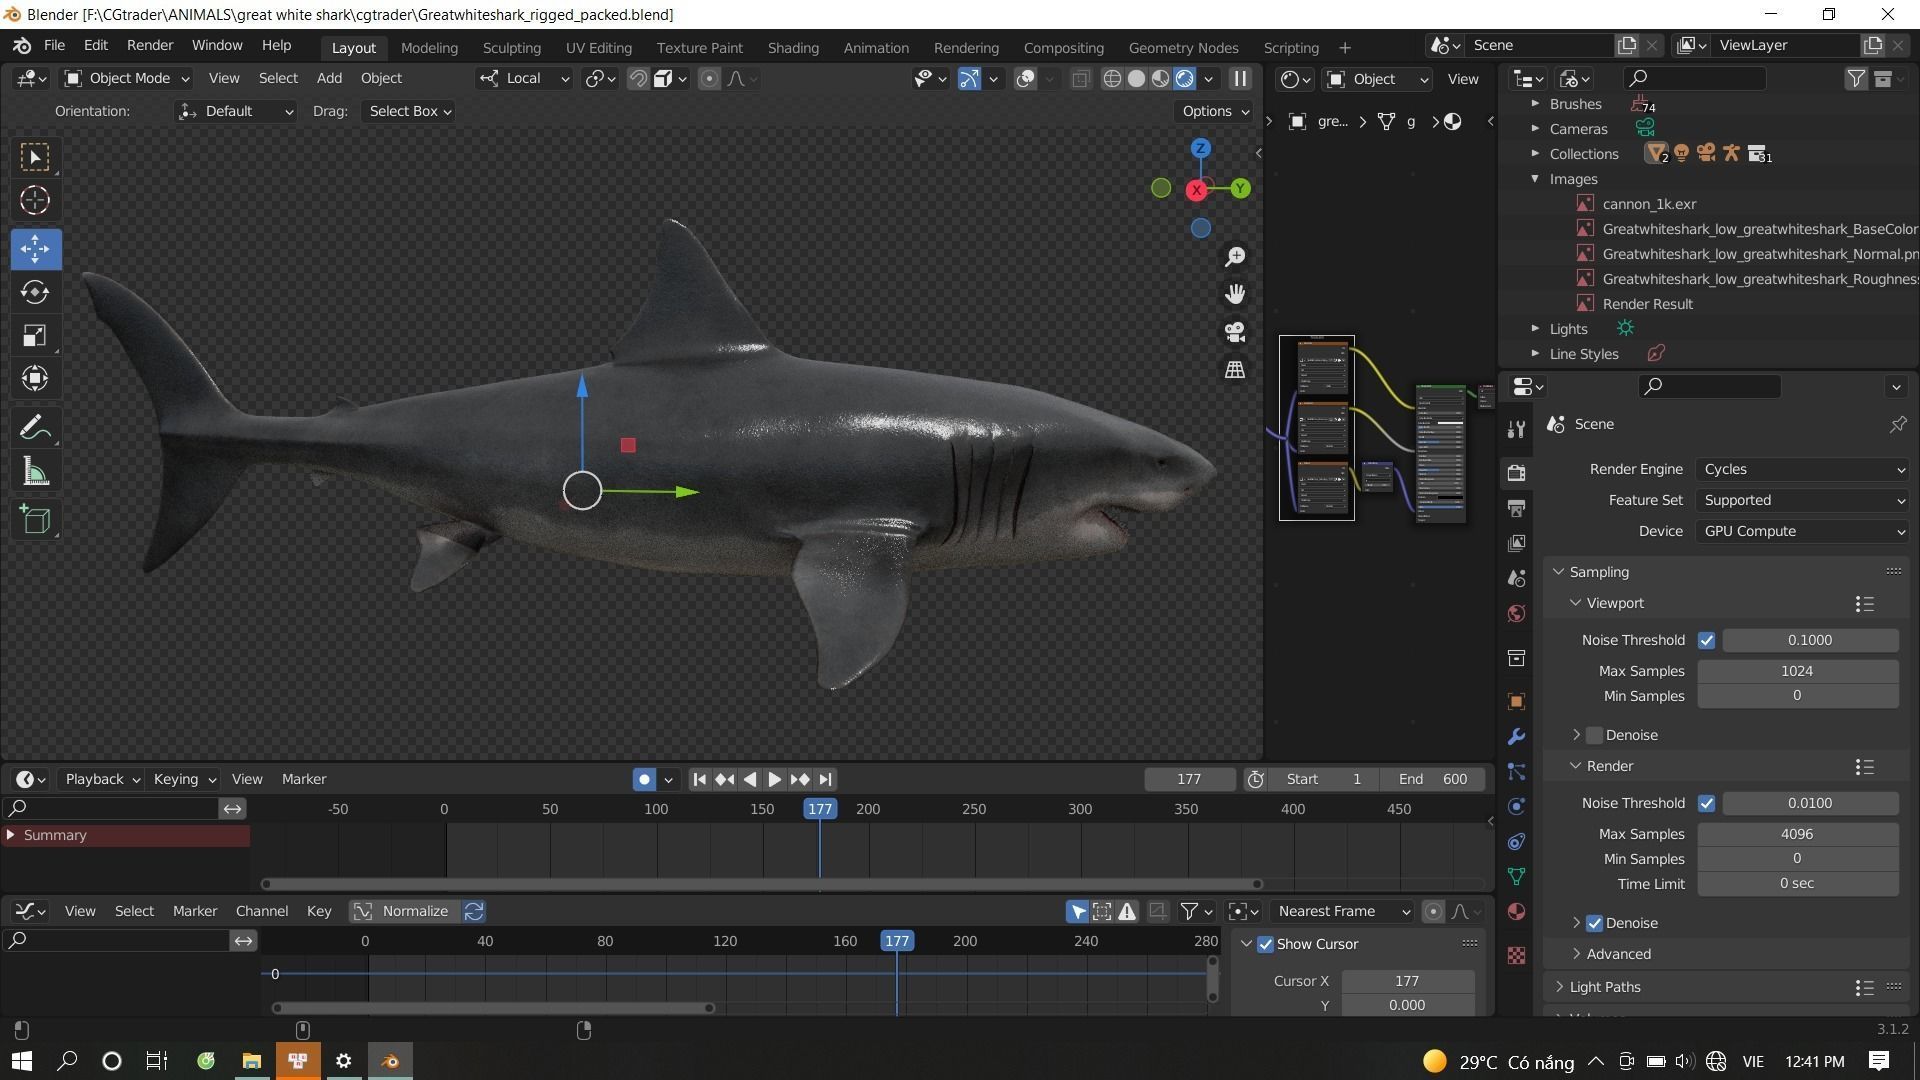Click the Time Limit 0 sec field
Viewport: 1920px width, 1080px height.
pyautogui.click(x=1797, y=885)
